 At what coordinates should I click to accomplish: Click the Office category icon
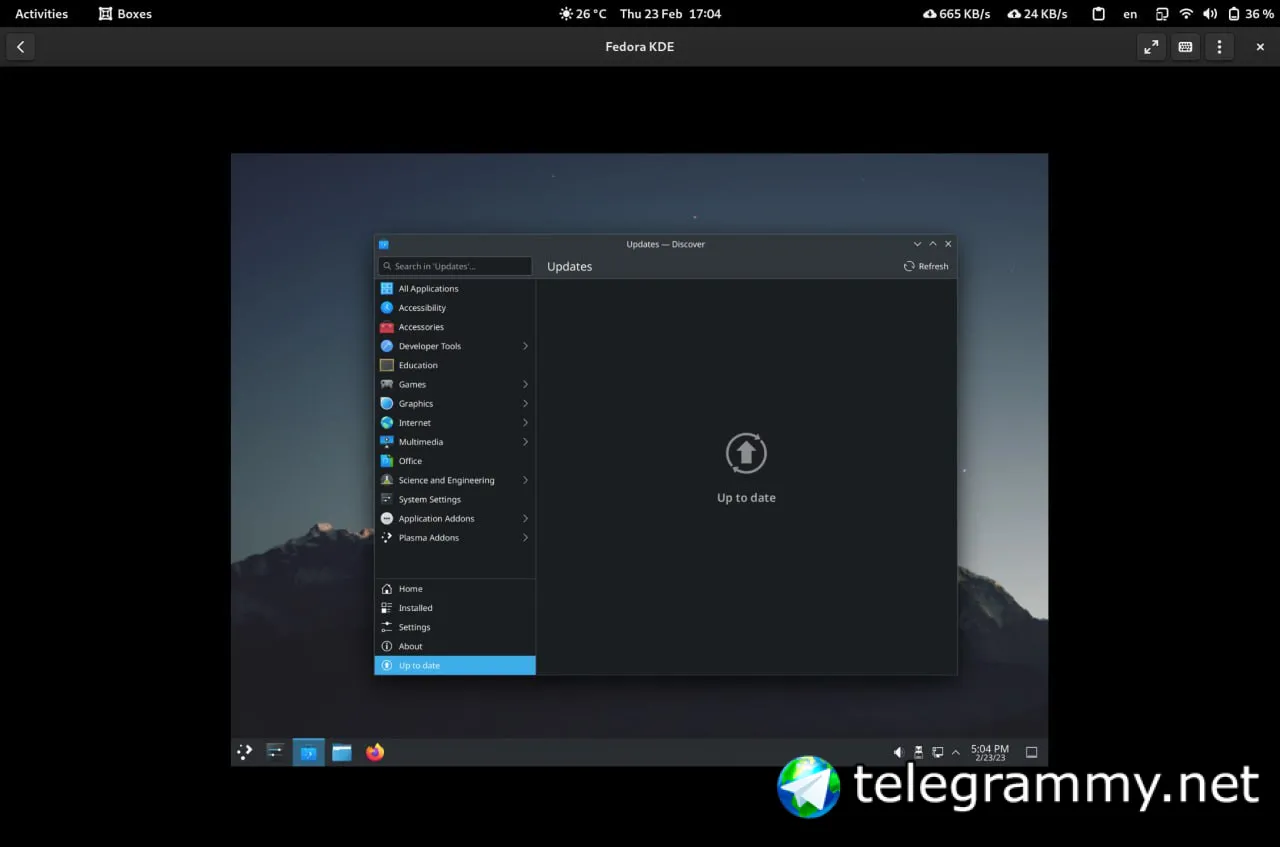387,461
